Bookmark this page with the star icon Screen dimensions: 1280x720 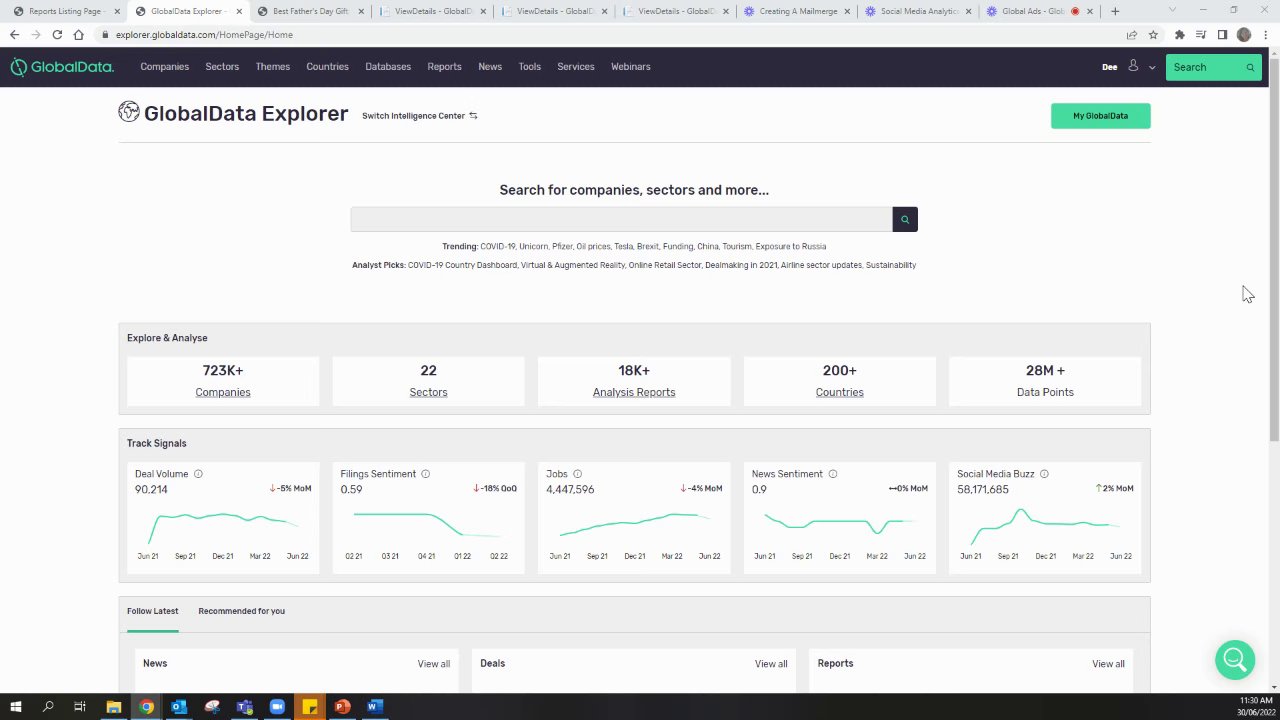click(x=1153, y=34)
